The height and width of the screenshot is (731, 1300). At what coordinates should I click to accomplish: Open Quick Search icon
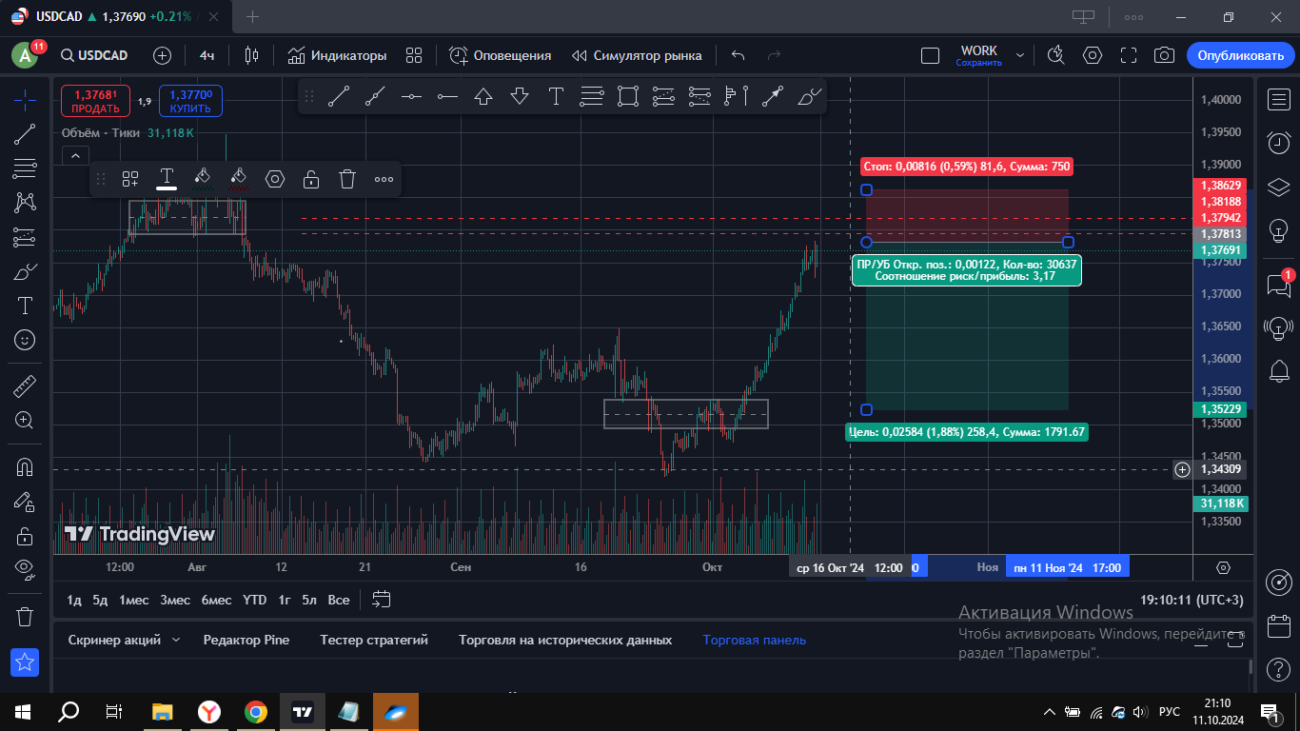coord(1056,55)
